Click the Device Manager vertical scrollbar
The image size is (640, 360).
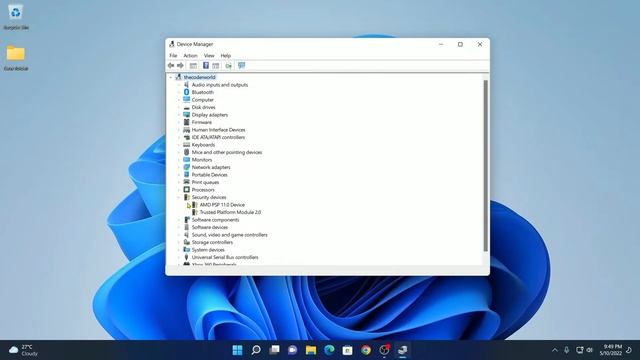tap(486, 165)
